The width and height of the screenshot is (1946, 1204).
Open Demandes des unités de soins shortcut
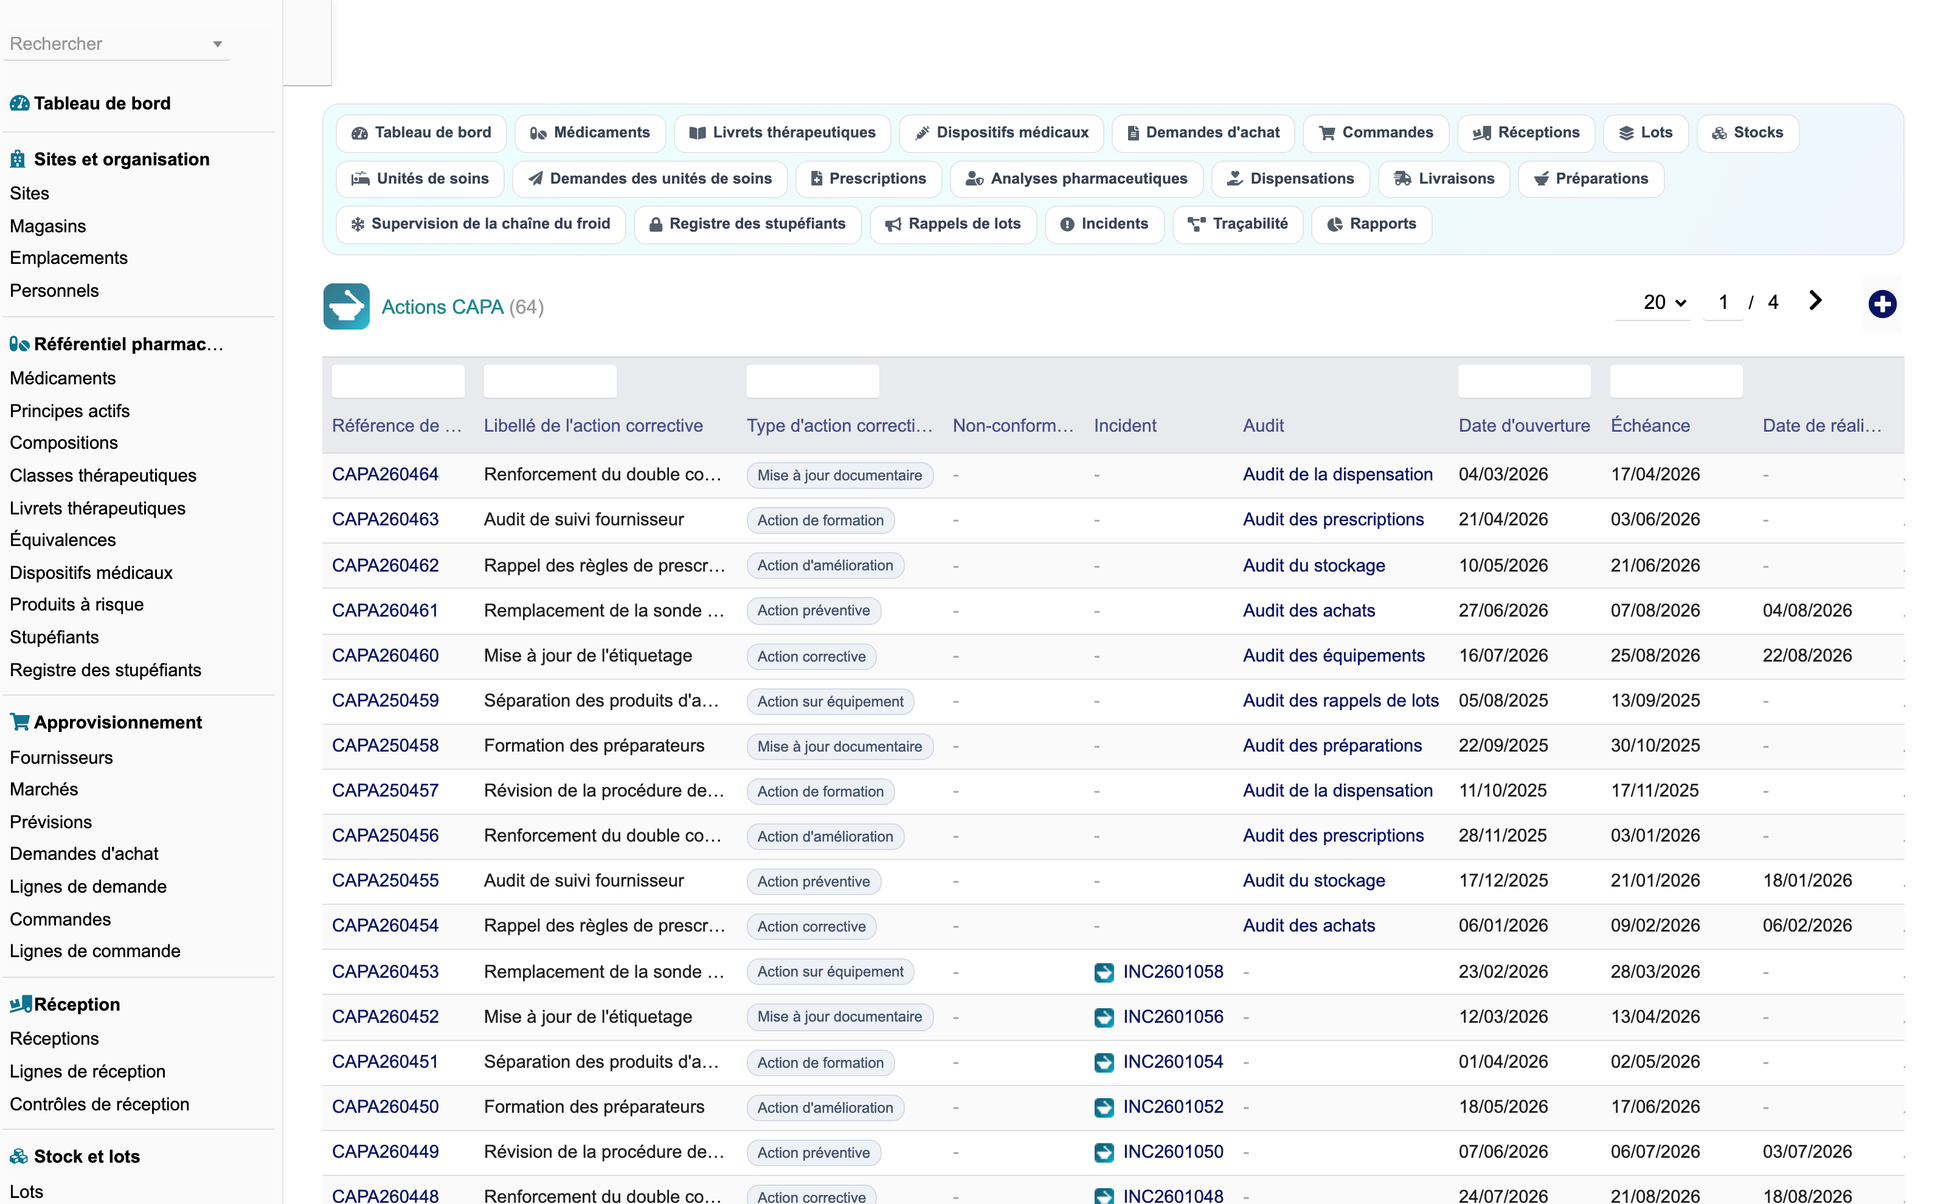coord(650,179)
